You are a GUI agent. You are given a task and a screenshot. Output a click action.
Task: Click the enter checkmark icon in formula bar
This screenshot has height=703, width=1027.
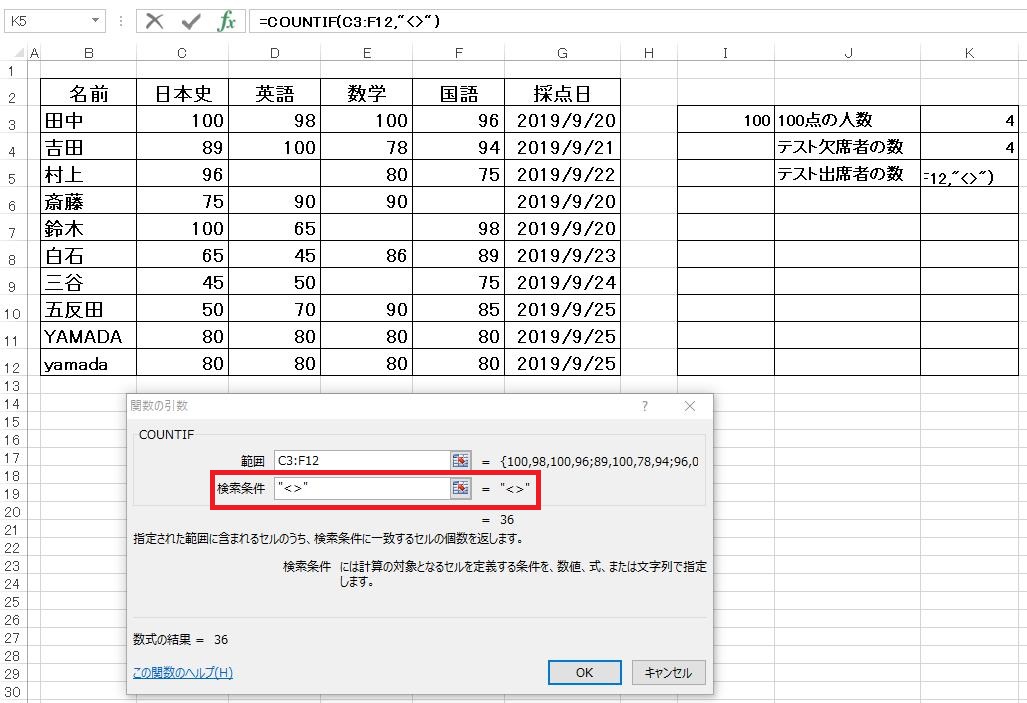[x=191, y=21]
